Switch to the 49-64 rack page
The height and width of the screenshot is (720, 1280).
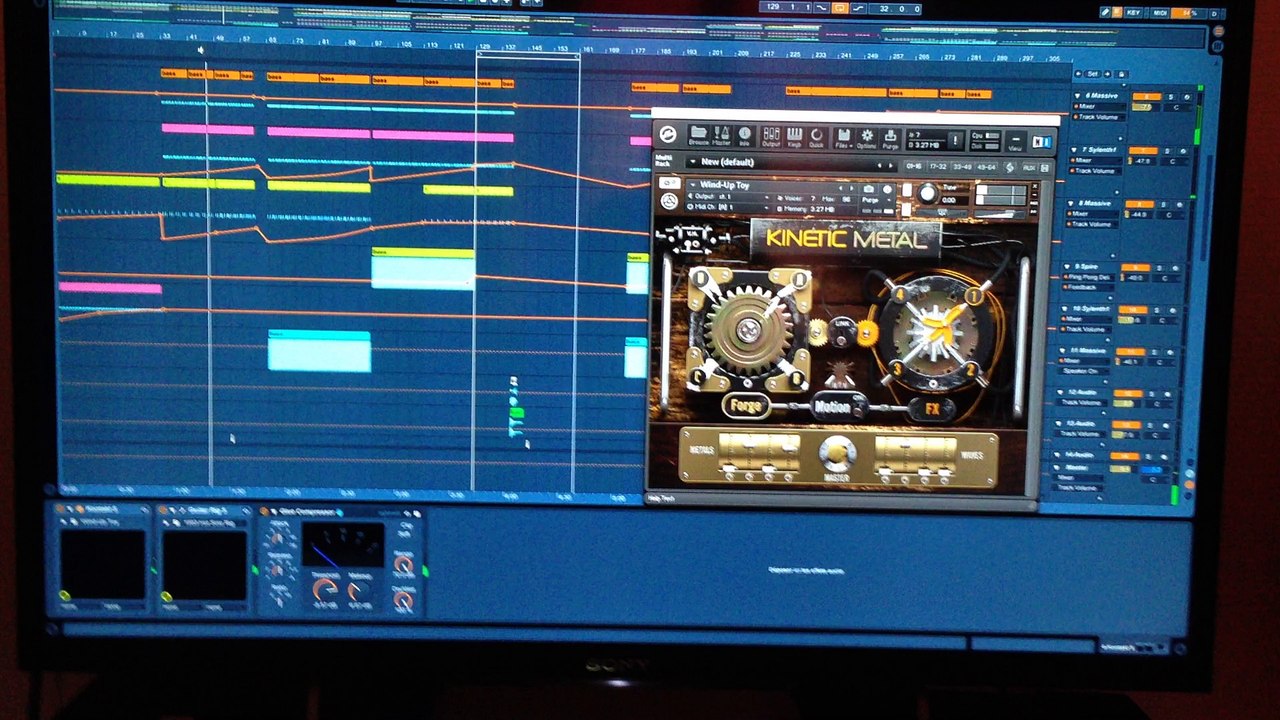point(986,167)
